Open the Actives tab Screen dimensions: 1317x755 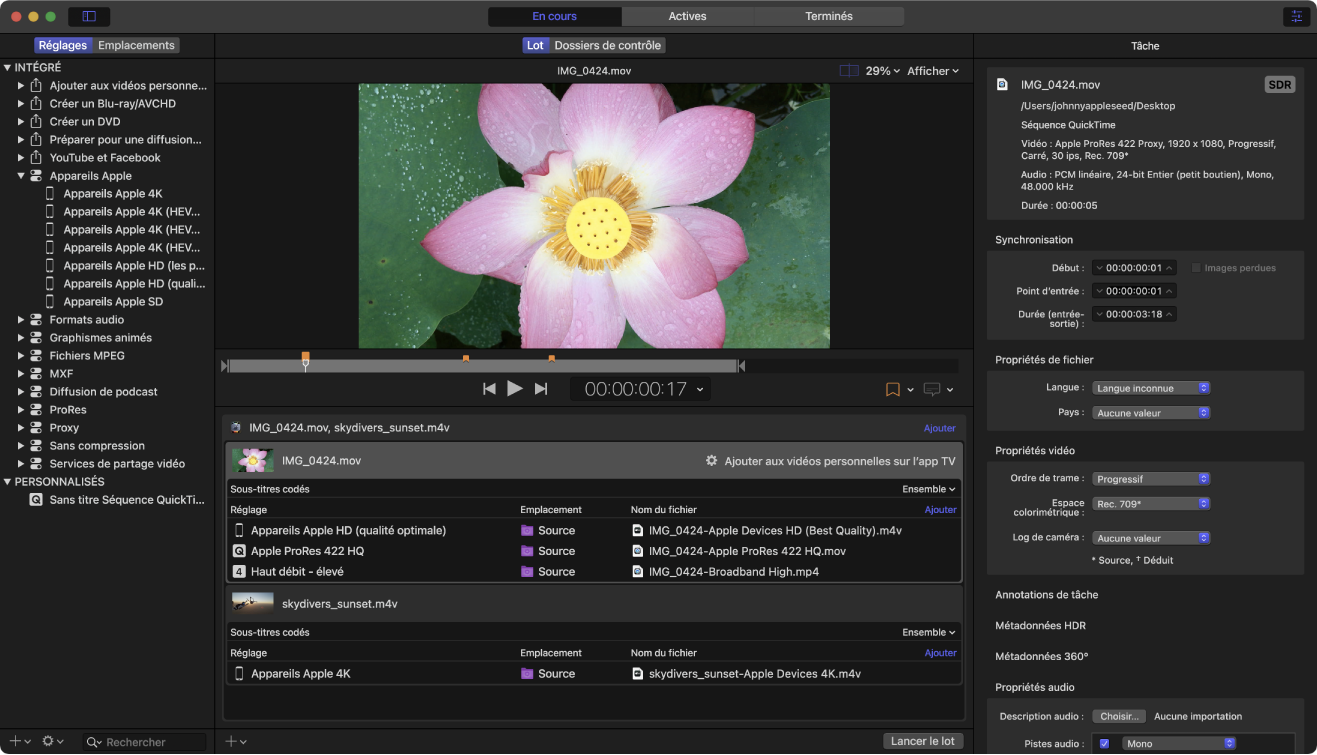[687, 16]
